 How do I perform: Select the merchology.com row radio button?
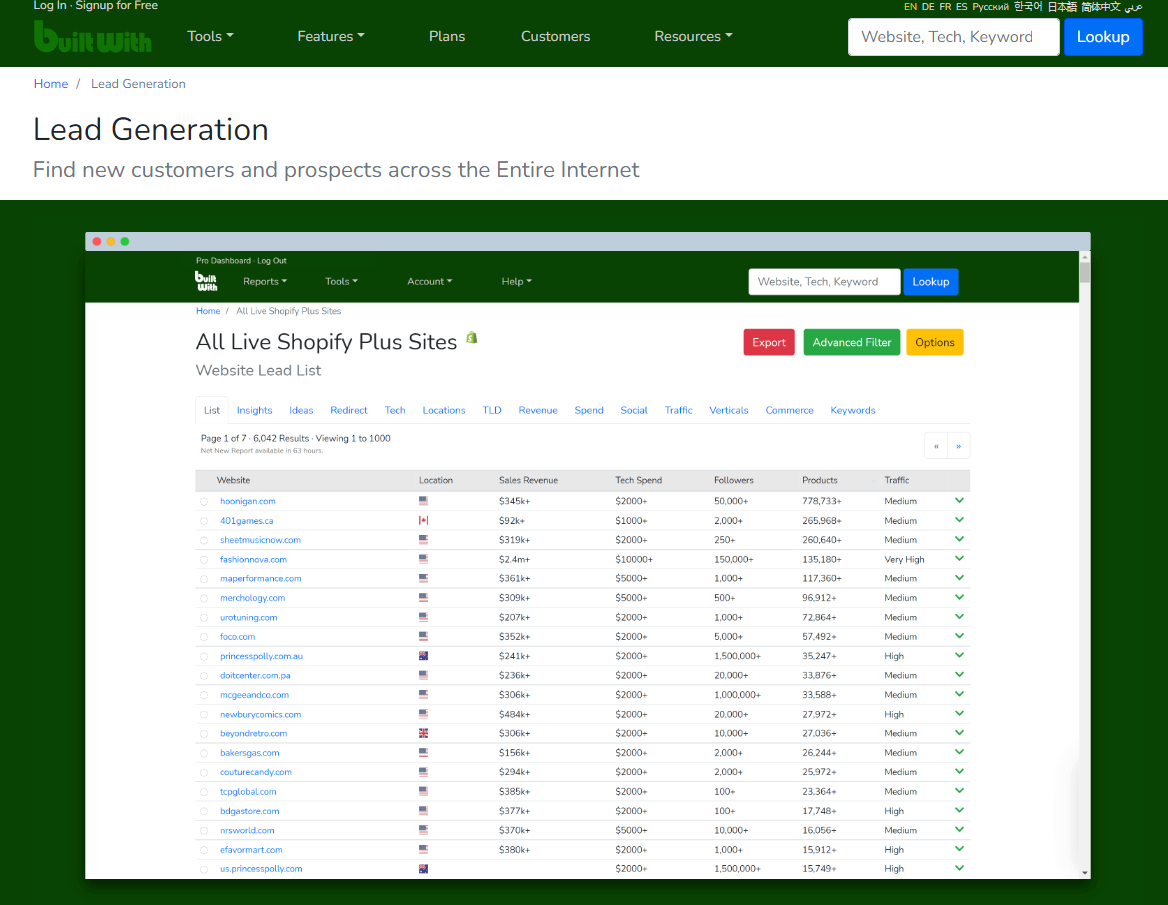pos(204,599)
